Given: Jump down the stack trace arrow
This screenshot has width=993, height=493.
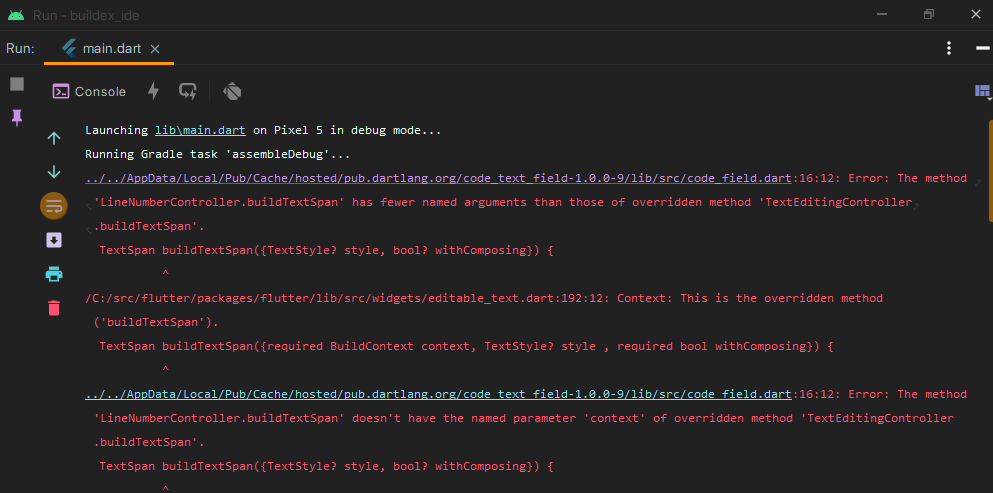Looking at the screenshot, I should (x=54, y=172).
